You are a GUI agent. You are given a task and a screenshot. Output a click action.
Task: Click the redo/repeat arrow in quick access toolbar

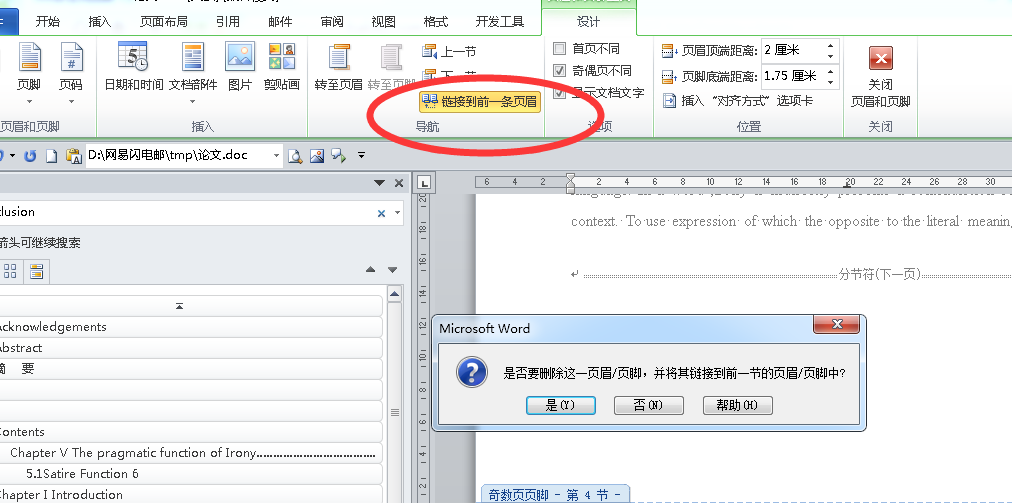[30, 156]
